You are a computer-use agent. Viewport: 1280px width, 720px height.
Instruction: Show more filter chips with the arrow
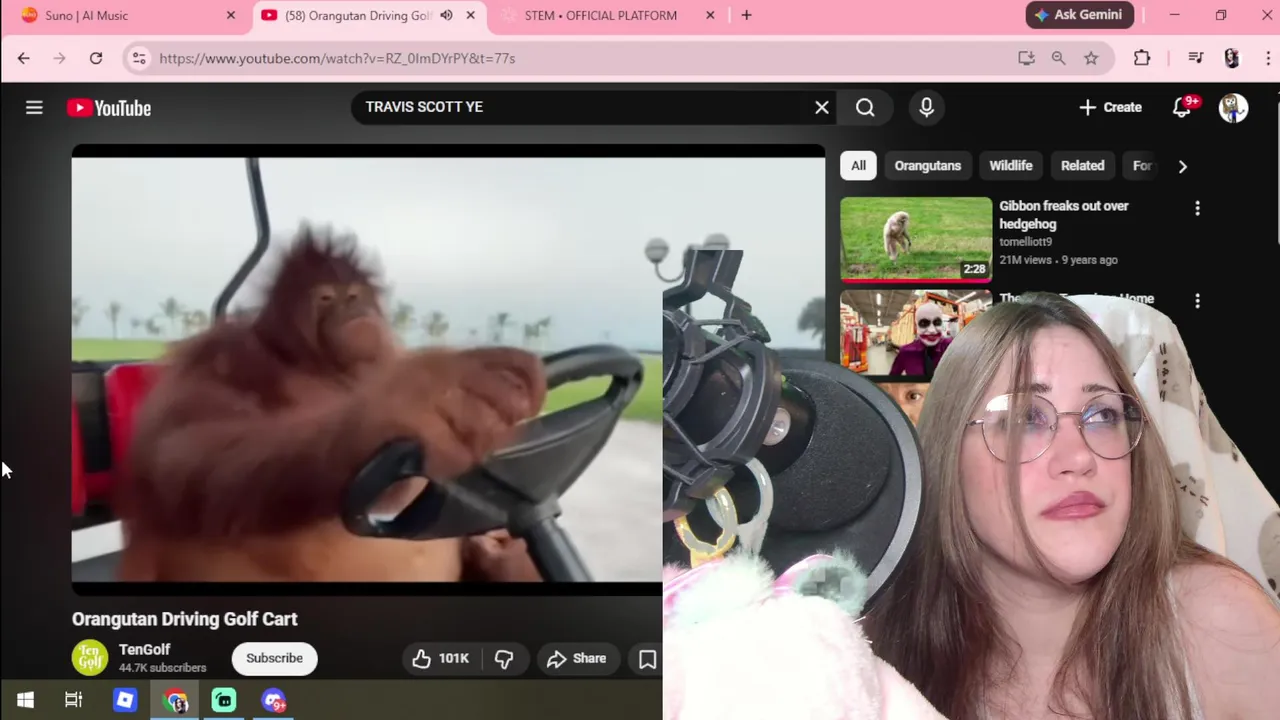point(1182,166)
